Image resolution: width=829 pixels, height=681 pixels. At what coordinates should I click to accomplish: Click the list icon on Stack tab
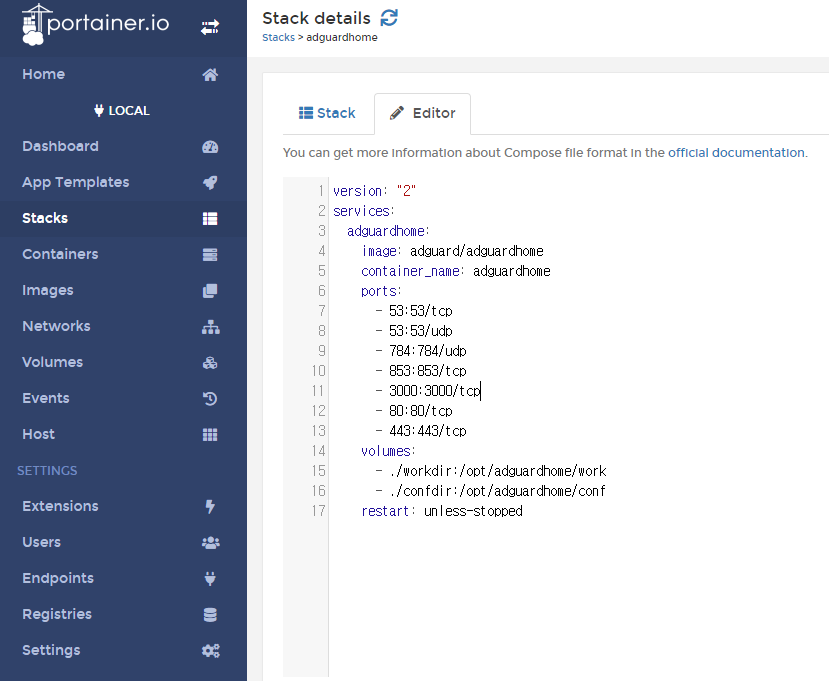point(306,113)
